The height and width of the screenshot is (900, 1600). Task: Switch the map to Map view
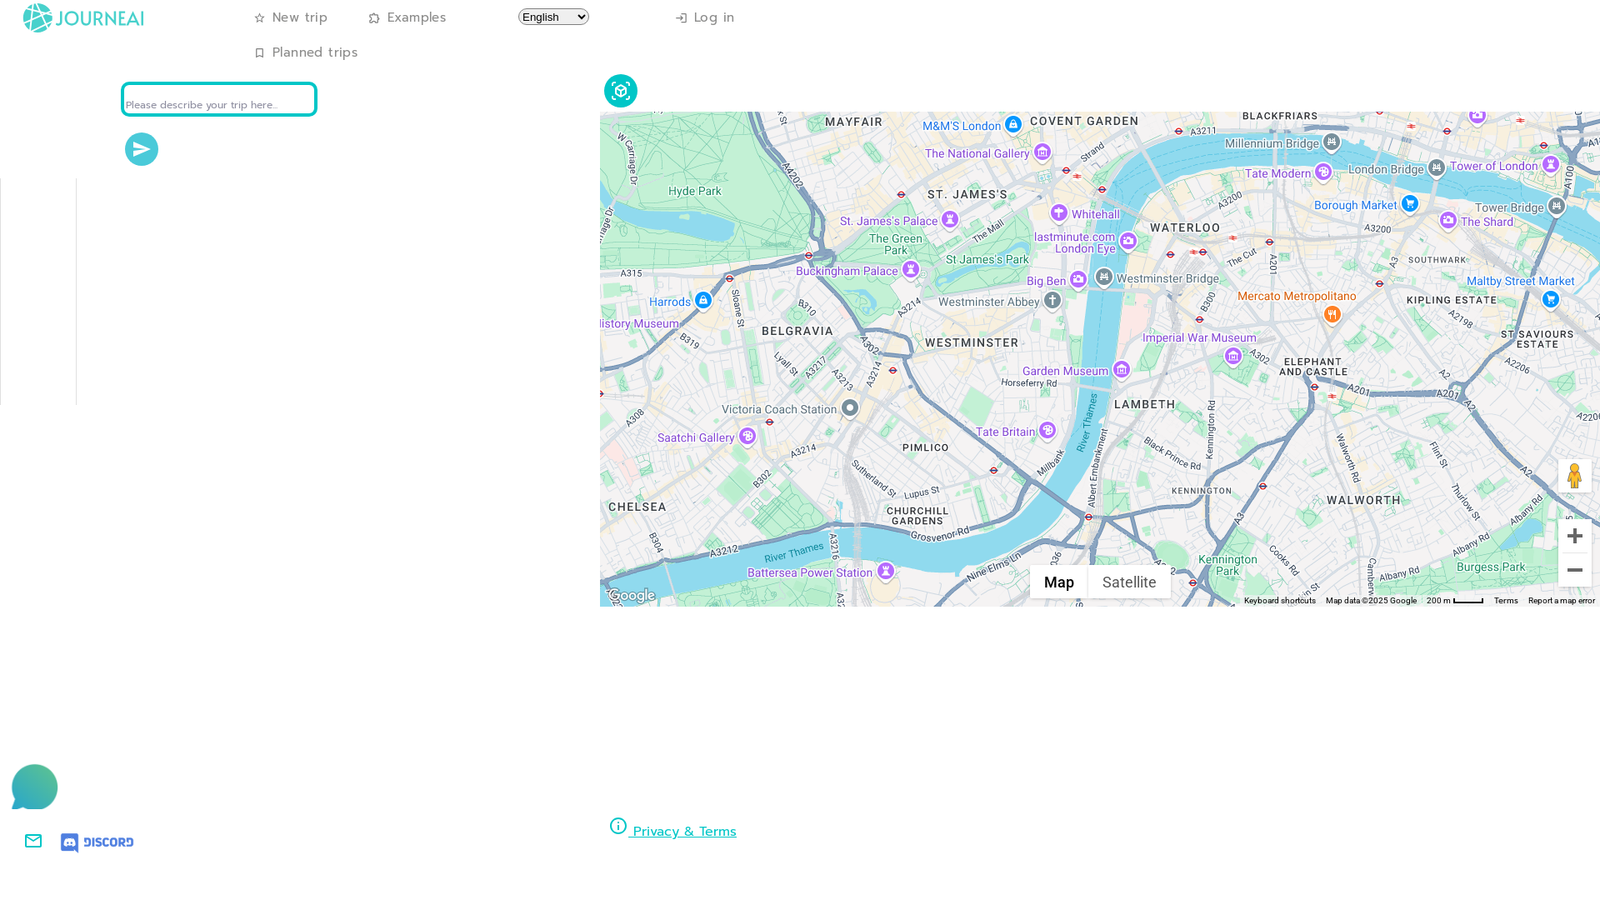1059,582
